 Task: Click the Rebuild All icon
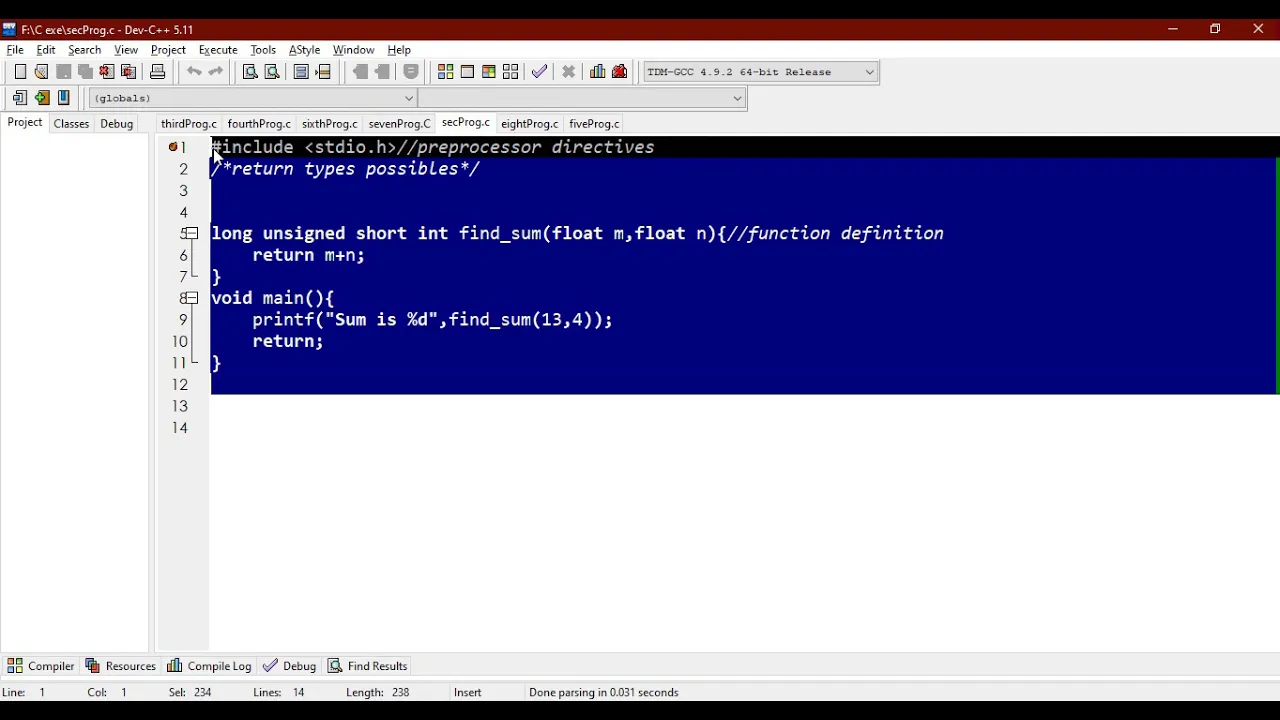point(511,72)
